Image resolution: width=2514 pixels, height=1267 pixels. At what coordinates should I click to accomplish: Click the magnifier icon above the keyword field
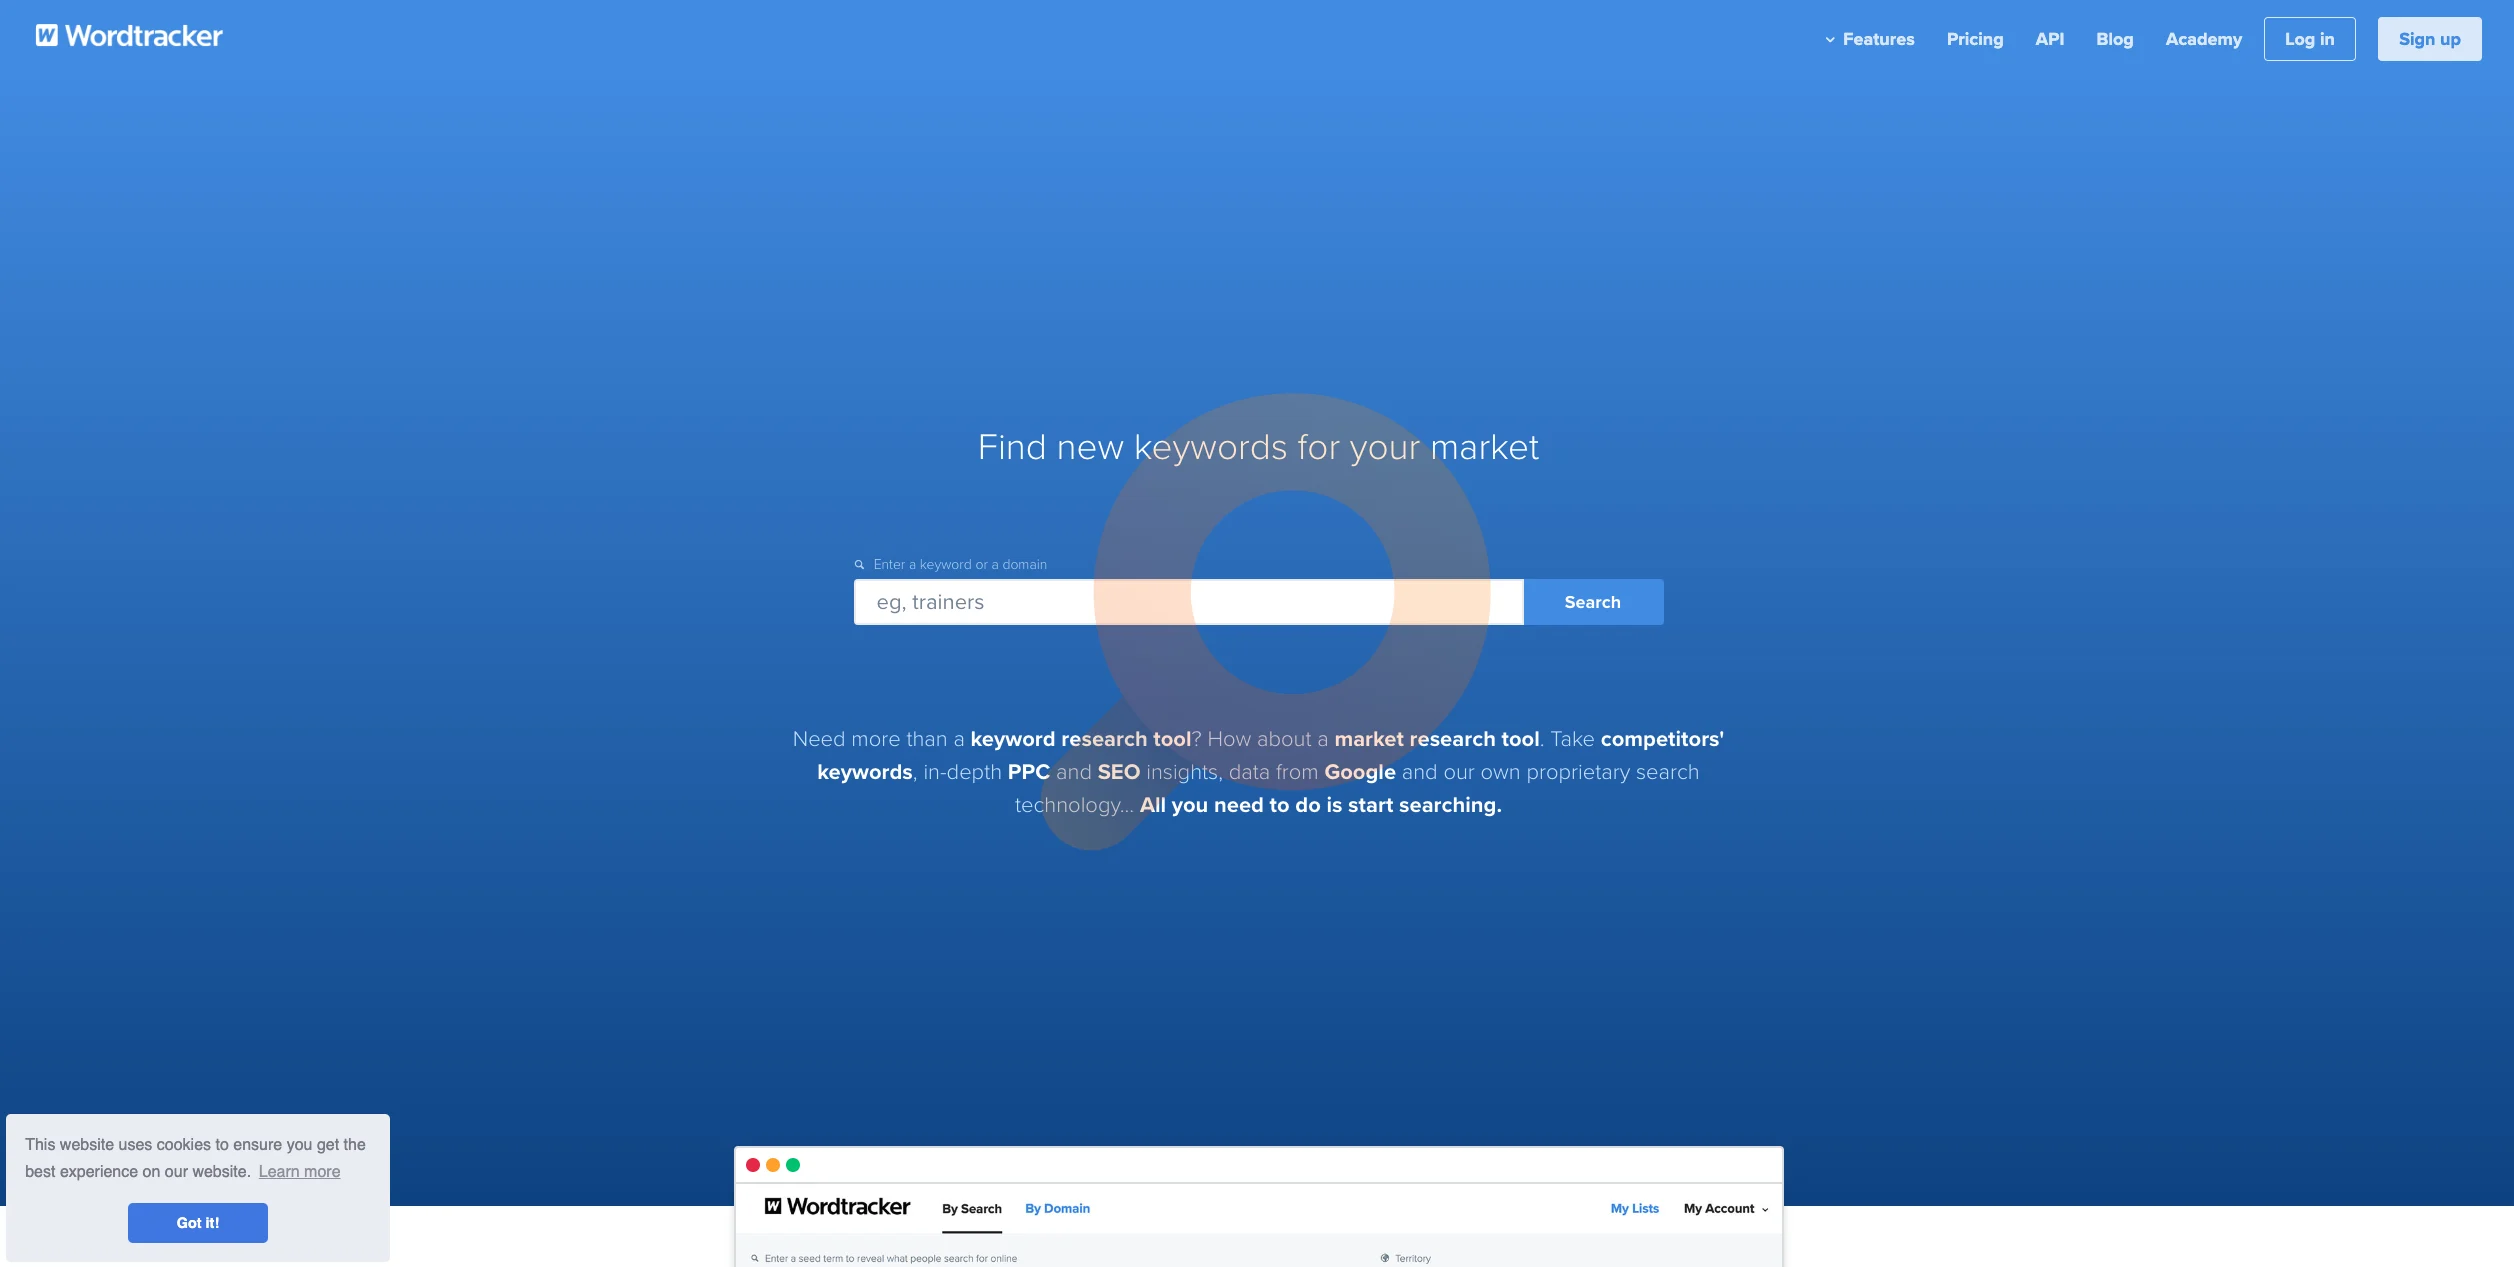click(859, 565)
